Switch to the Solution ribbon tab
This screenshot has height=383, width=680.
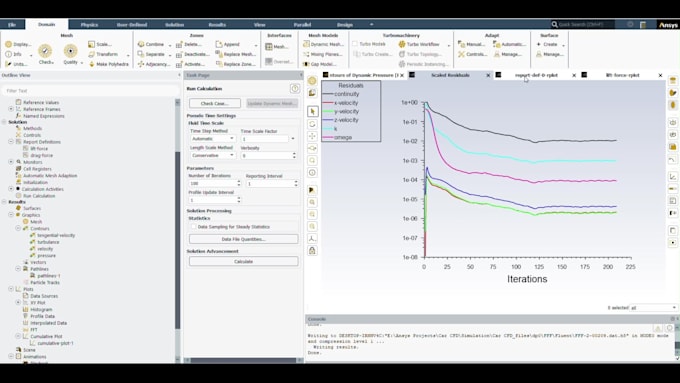pos(174,25)
